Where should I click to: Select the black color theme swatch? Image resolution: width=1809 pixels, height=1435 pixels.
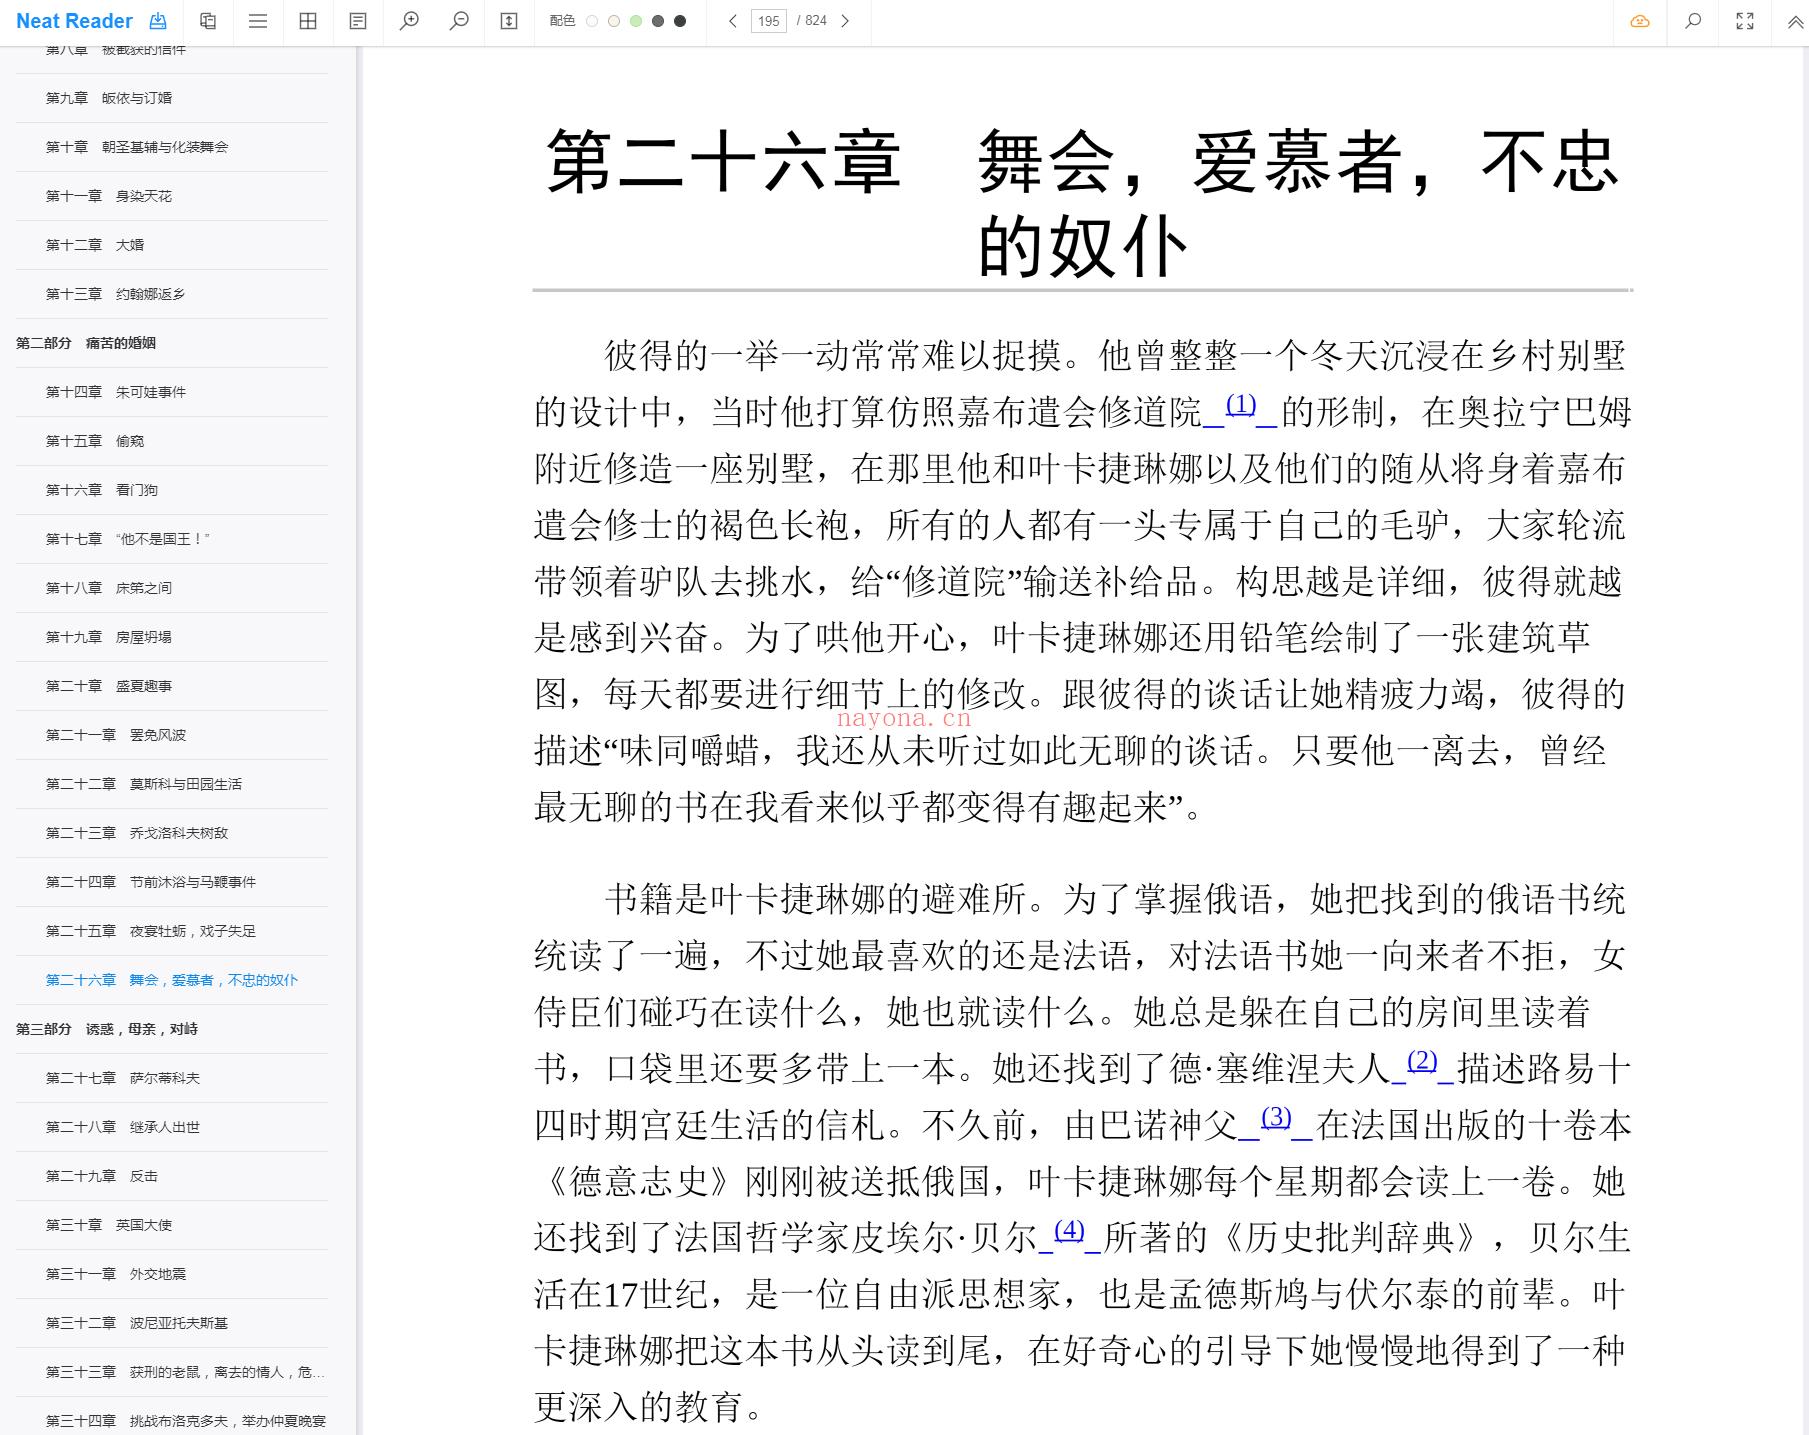680,21
